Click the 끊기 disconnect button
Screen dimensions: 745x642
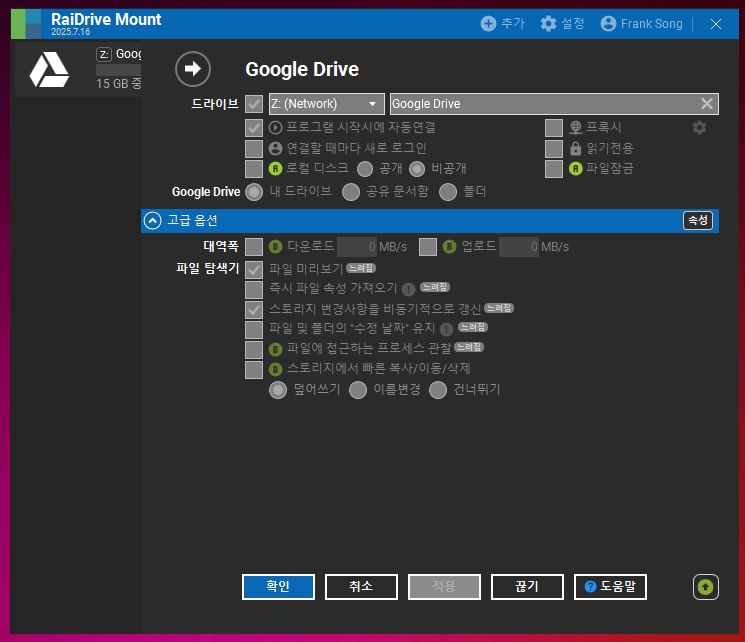(x=527, y=587)
